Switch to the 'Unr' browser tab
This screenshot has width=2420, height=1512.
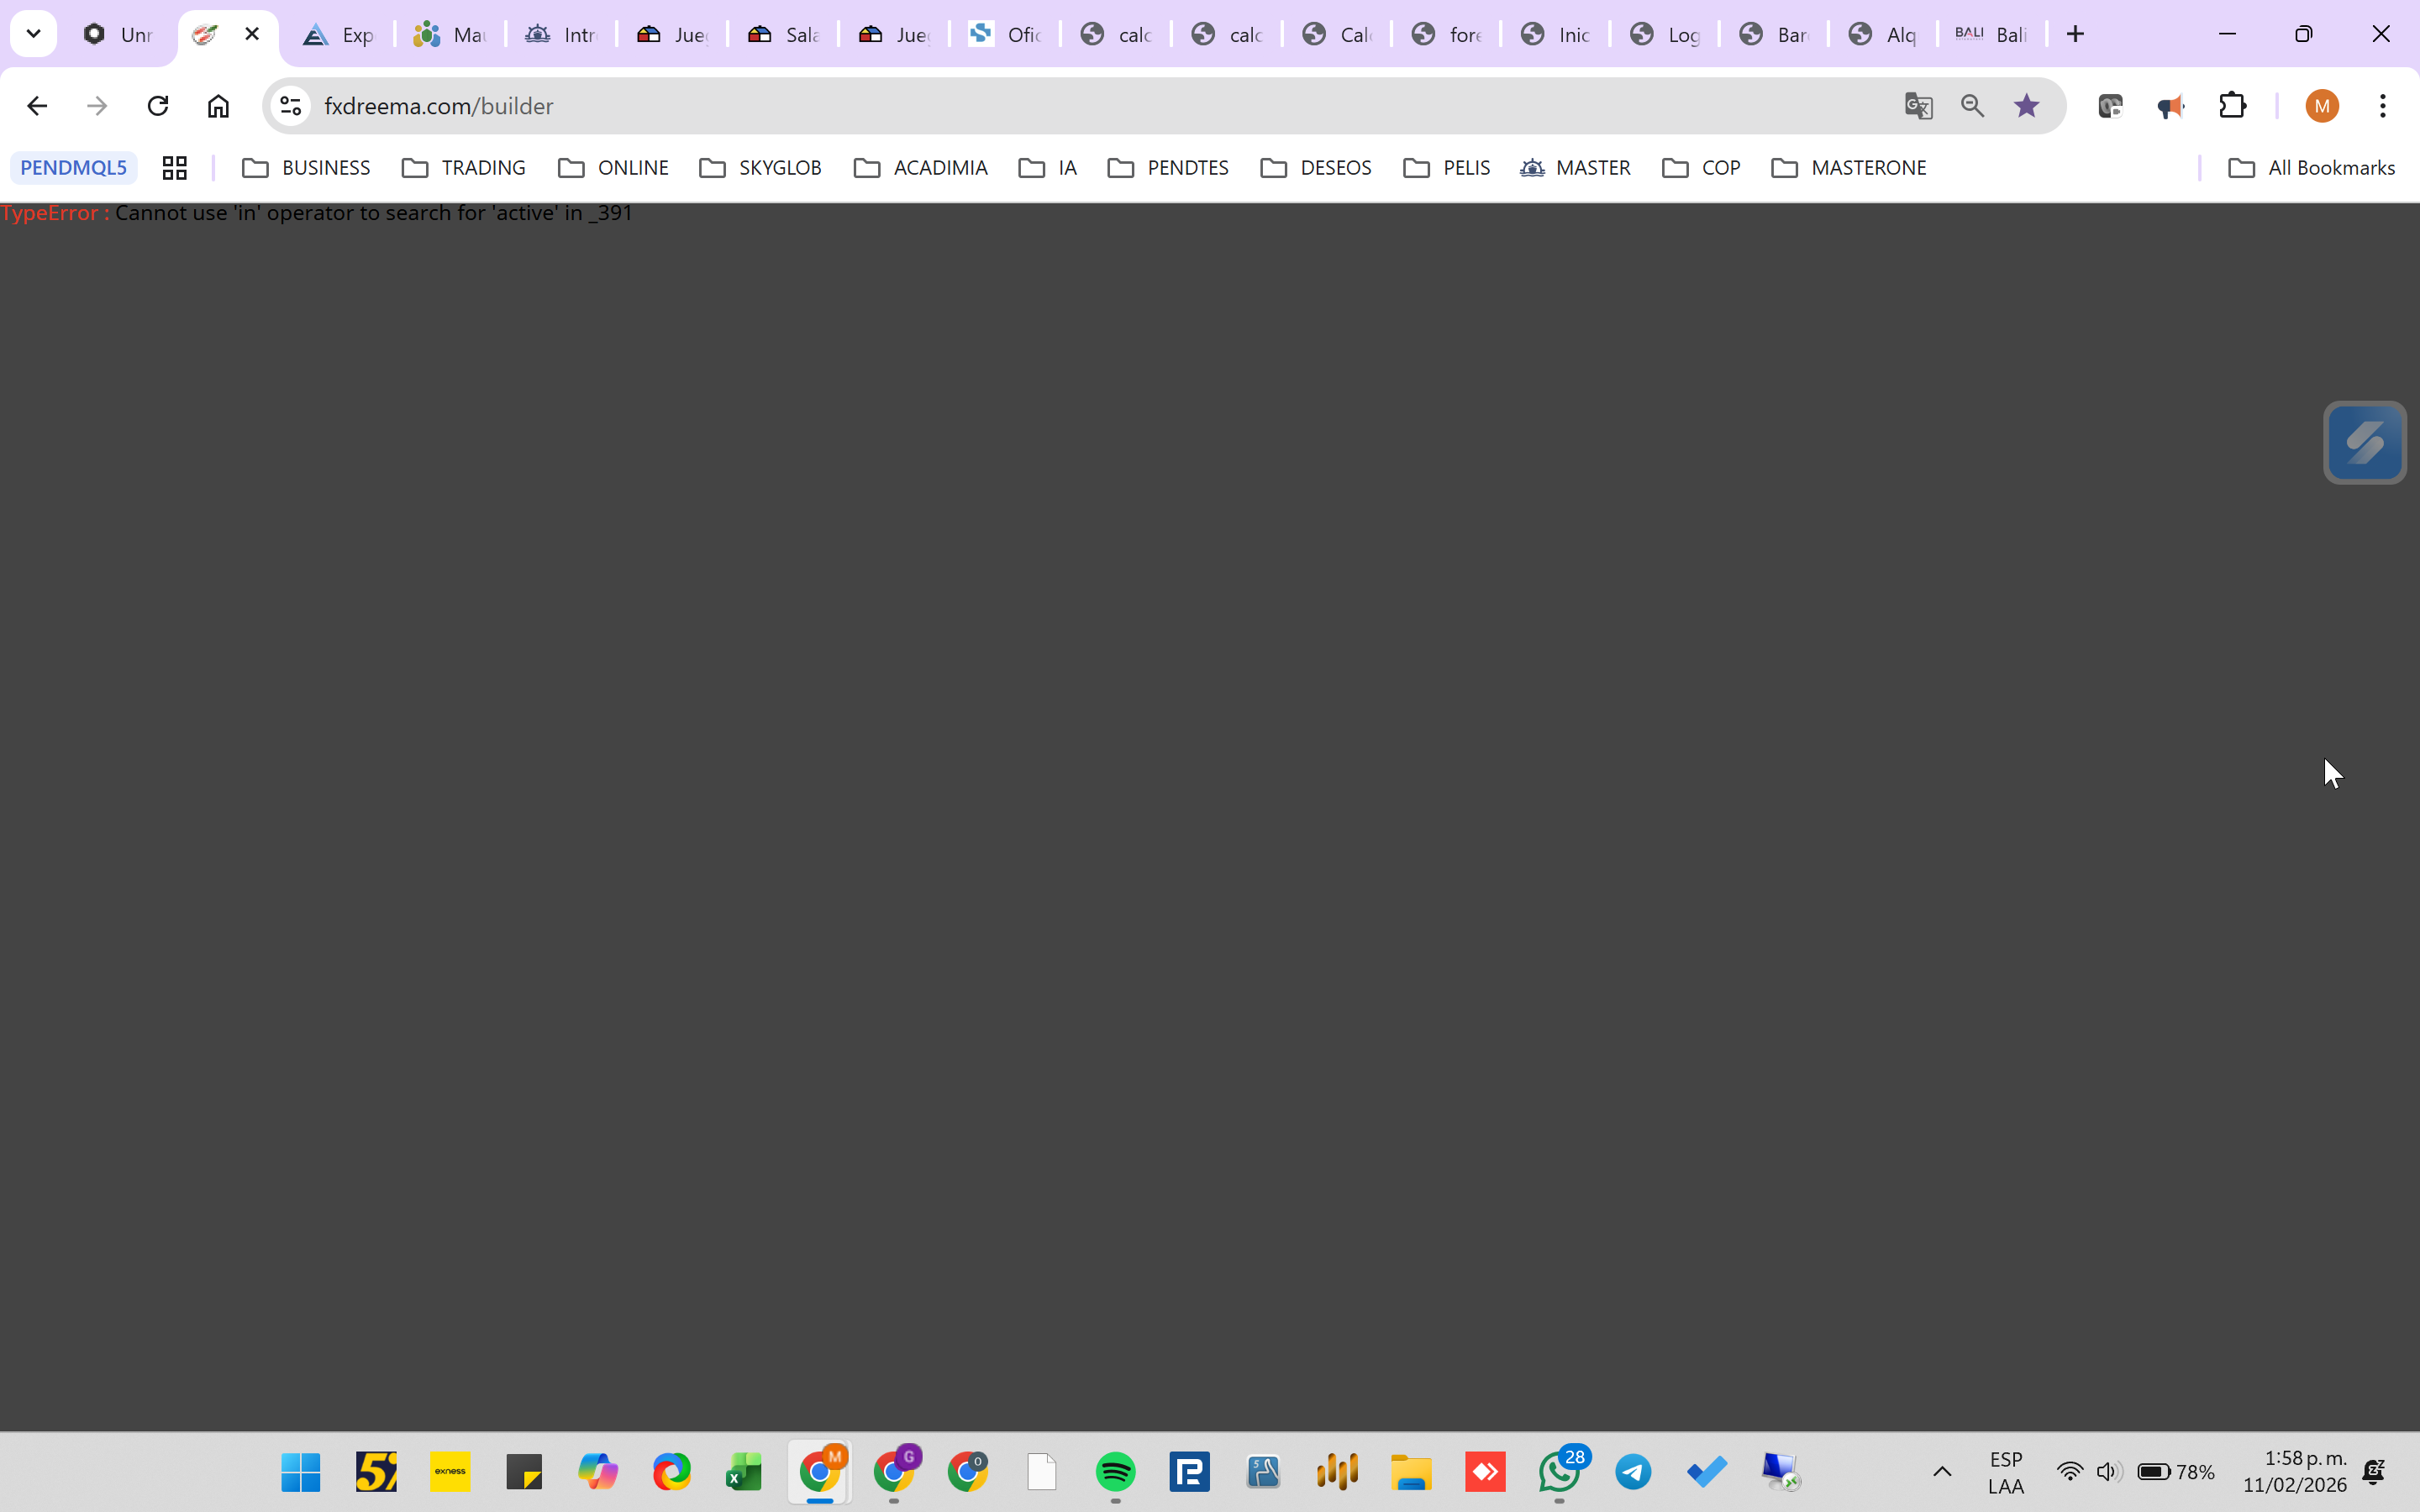pos(119,35)
